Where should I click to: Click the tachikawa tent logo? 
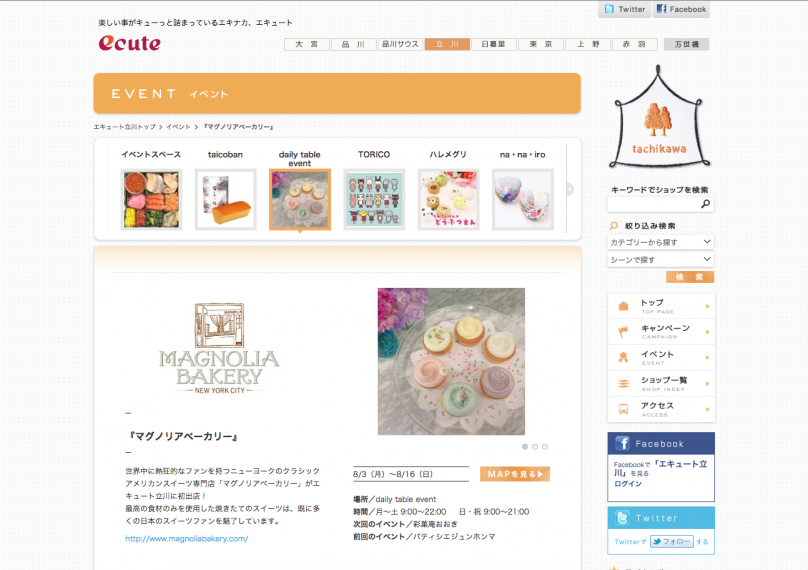click(x=659, y=116)
